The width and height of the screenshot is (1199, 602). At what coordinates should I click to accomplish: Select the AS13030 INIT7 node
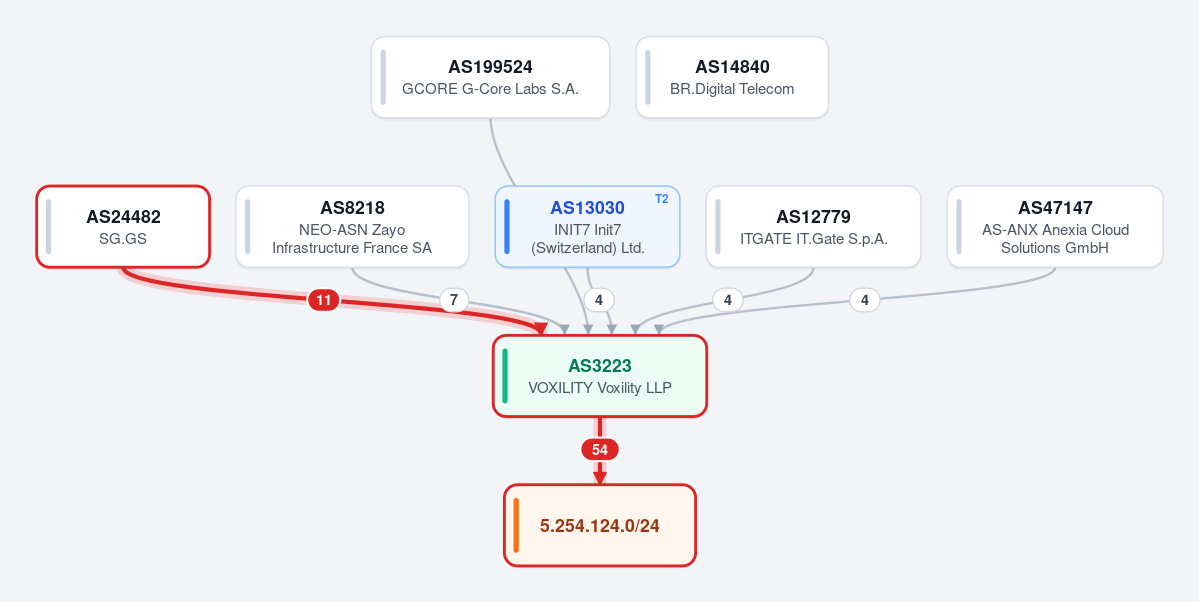click(x=587, y=226)
